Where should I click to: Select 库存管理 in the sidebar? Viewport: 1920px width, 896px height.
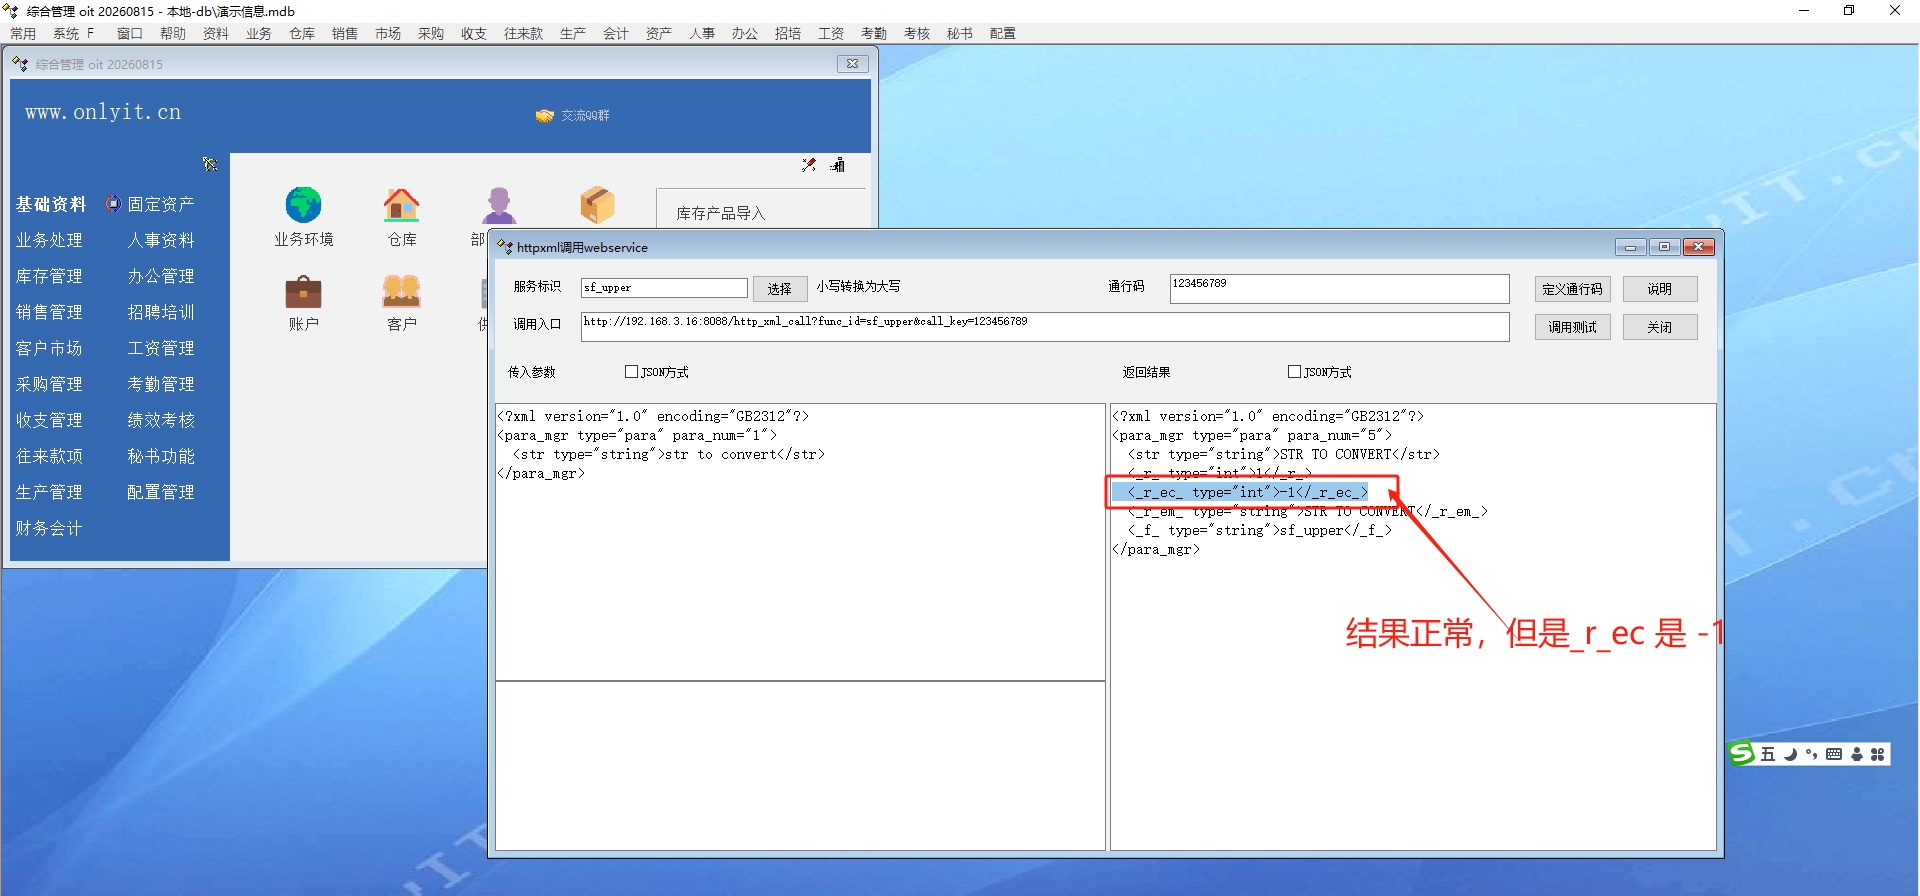pos(49,276)
